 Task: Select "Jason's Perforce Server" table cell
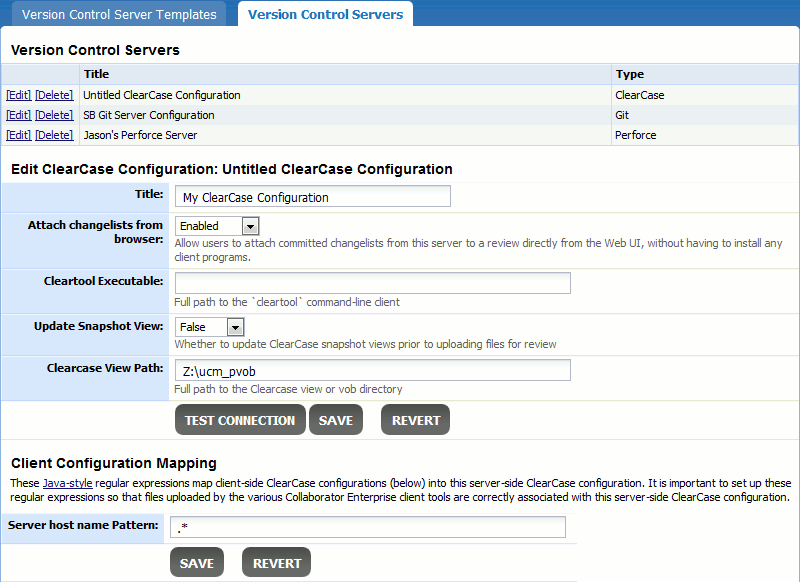point(345,135)
